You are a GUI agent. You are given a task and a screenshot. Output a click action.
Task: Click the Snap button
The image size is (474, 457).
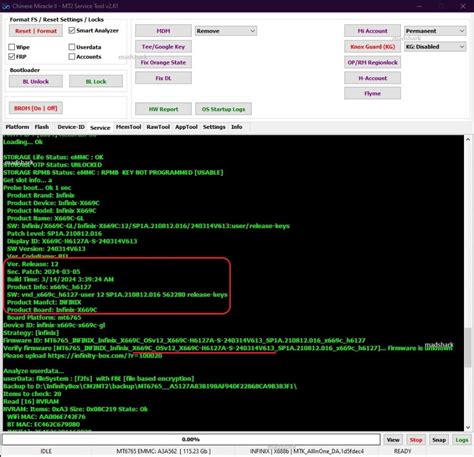tap(439, 440)
